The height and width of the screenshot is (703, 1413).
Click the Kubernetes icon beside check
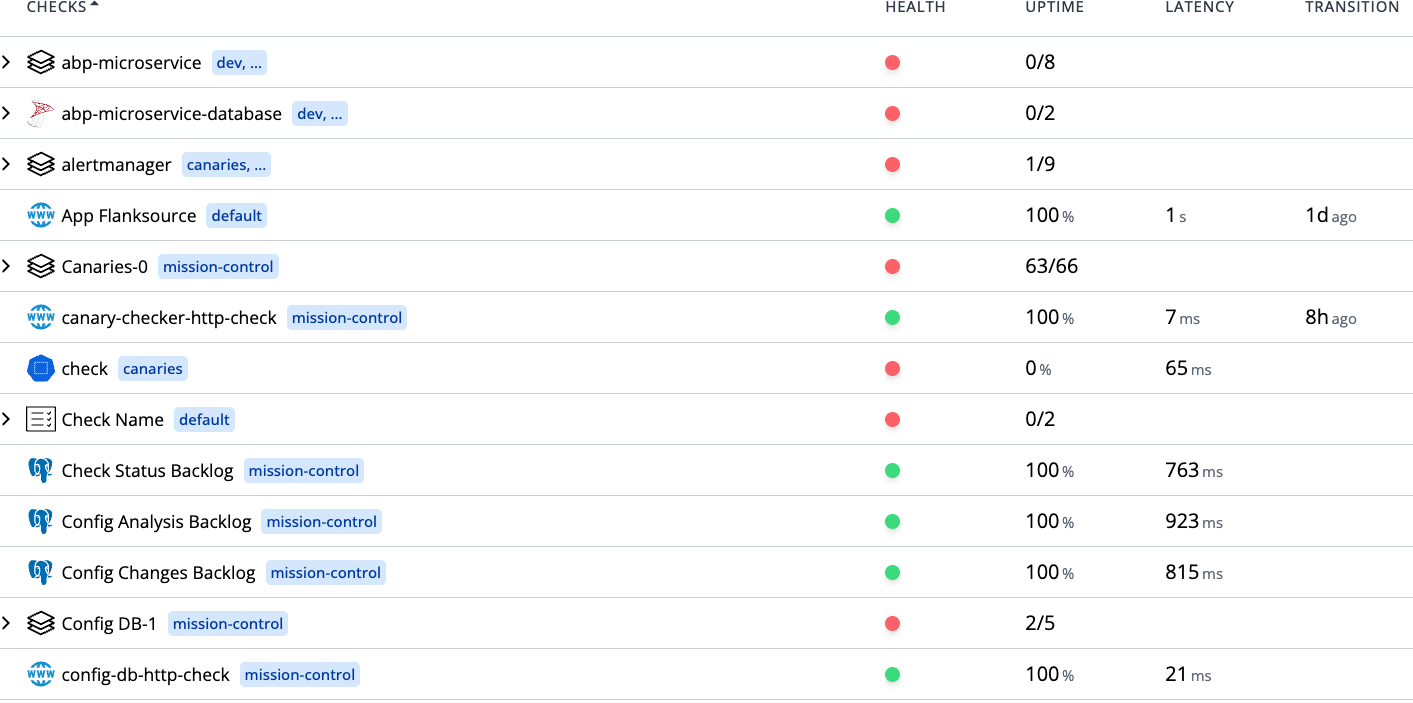(40, 369)
